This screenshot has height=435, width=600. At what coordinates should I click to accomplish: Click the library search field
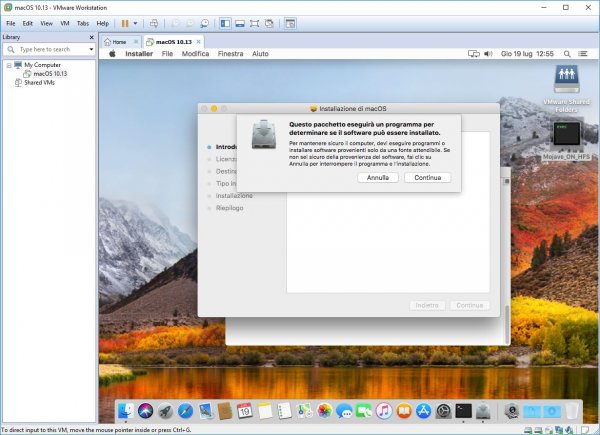pos(49,49)
